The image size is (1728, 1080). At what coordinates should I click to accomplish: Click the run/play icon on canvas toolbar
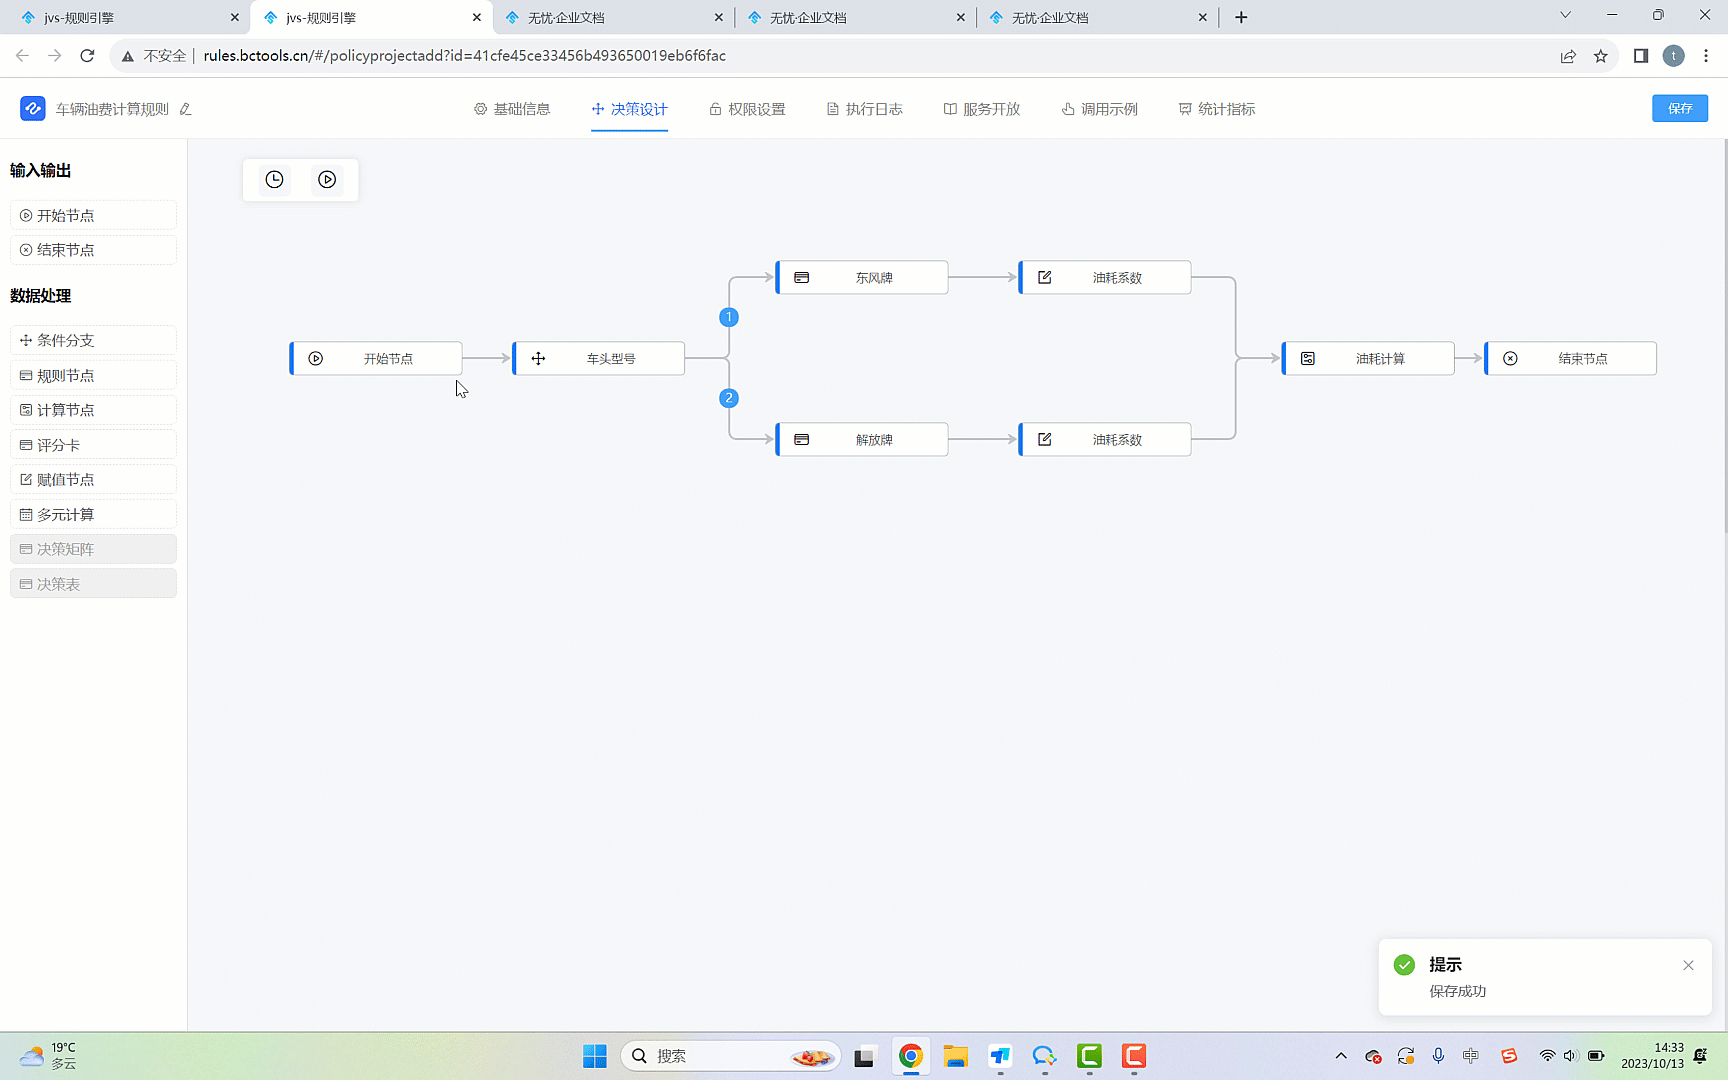point(327,180)
